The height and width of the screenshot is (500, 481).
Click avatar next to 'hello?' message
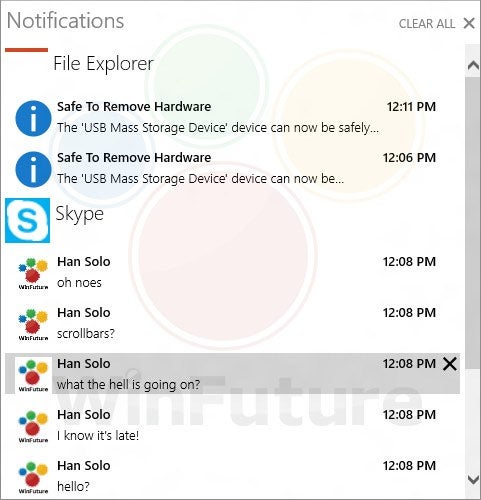coord(33,477)
